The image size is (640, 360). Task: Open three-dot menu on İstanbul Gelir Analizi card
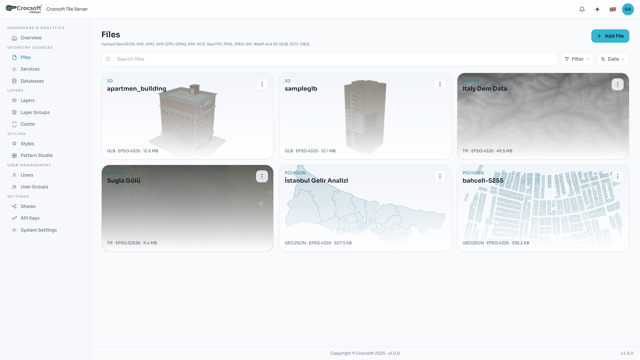[440, 176]
